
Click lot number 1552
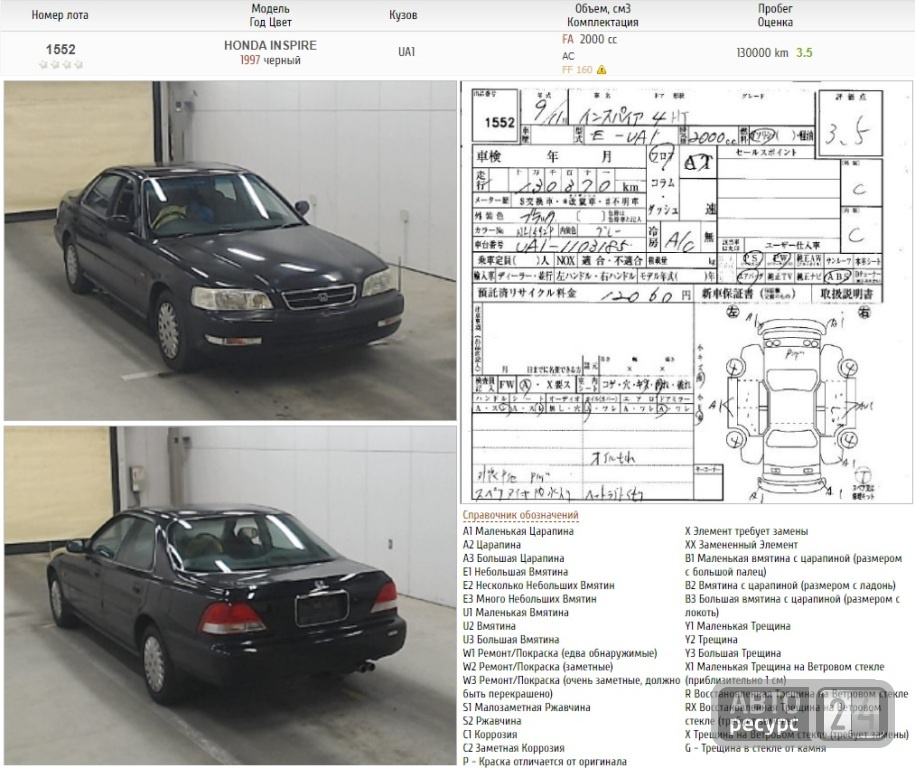point(61,50)
